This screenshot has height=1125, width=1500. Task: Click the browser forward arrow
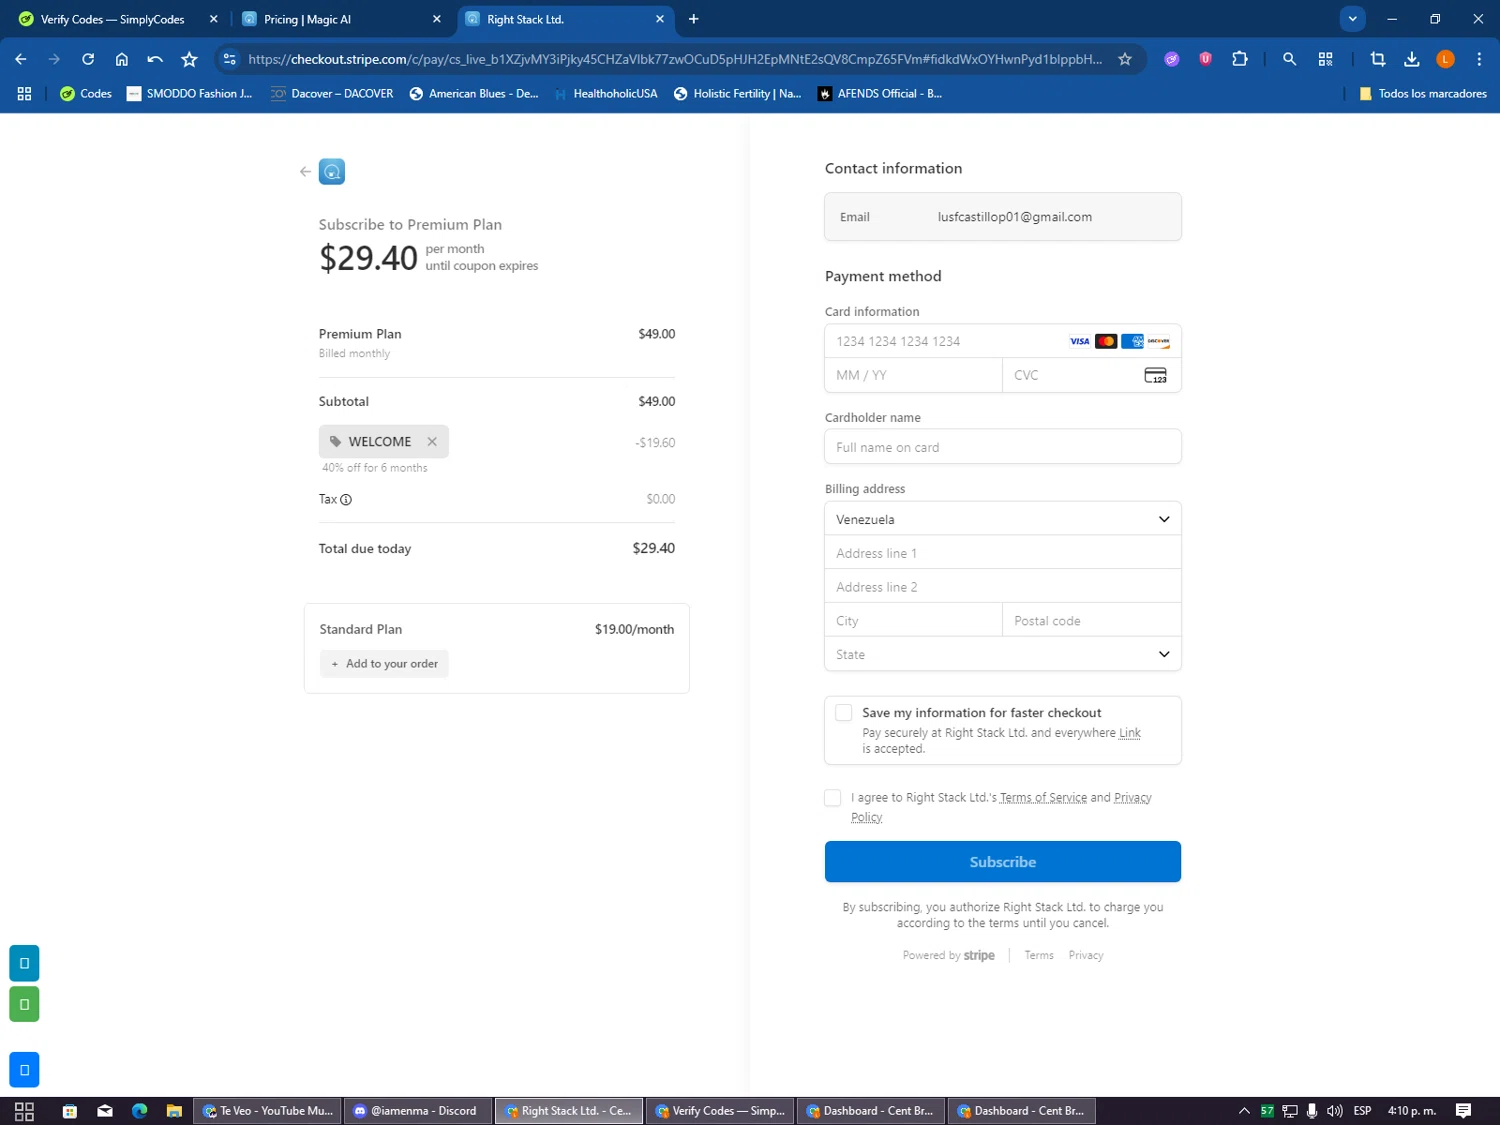pos(54,59)
